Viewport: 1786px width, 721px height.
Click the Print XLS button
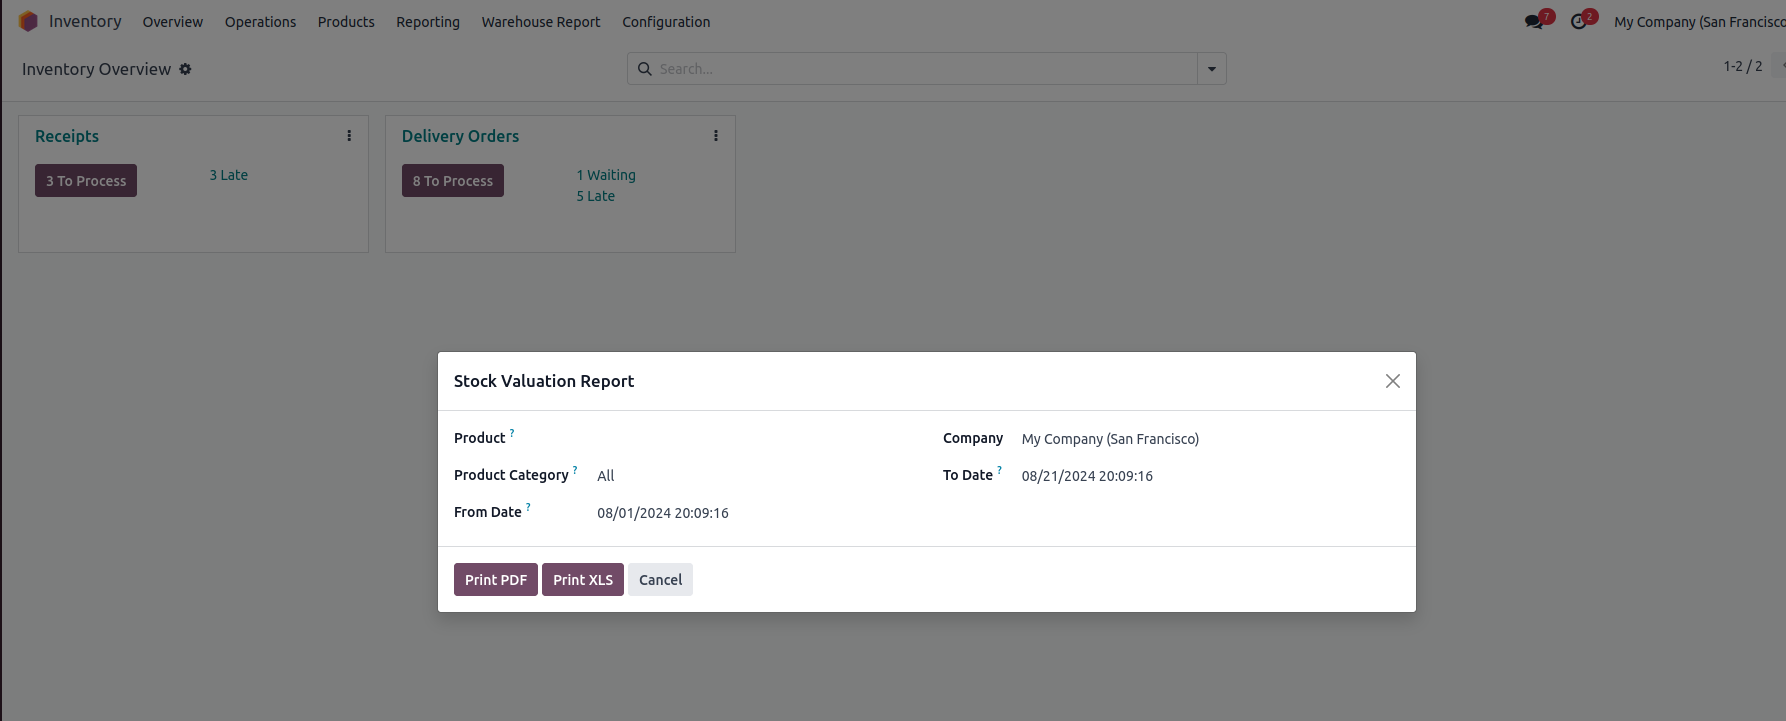point(583,580)
